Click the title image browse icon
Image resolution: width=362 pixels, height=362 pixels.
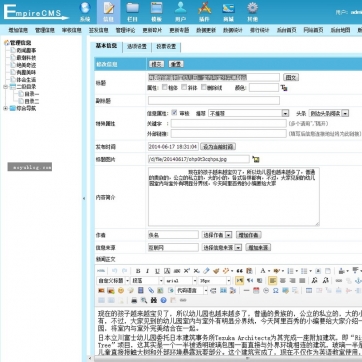coord(256,159)
